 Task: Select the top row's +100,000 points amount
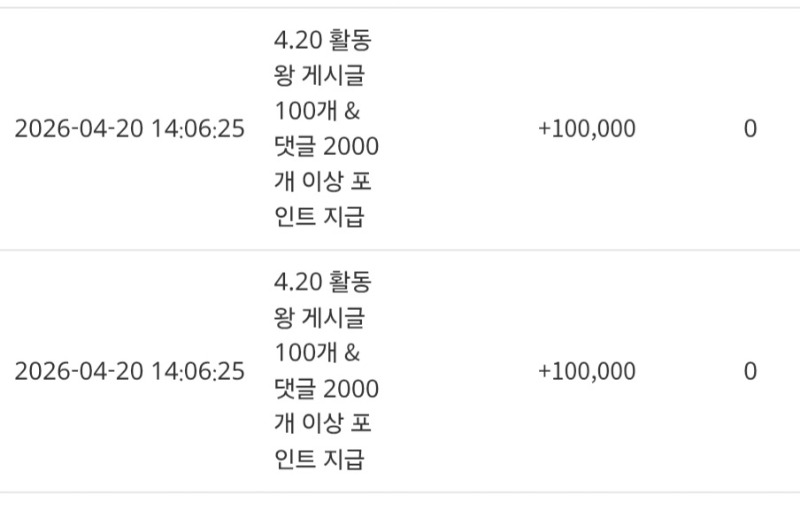[586, 130]
